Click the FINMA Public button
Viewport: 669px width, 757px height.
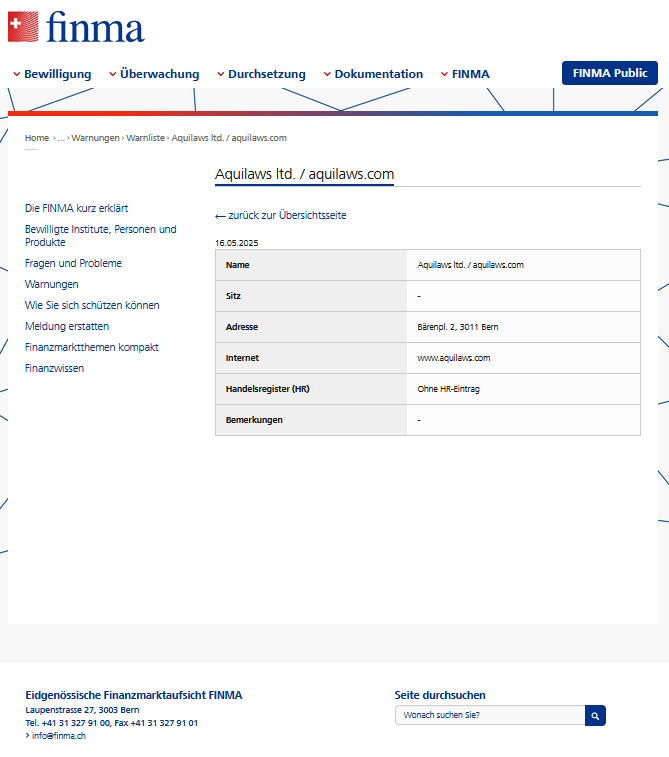[610, 73]
